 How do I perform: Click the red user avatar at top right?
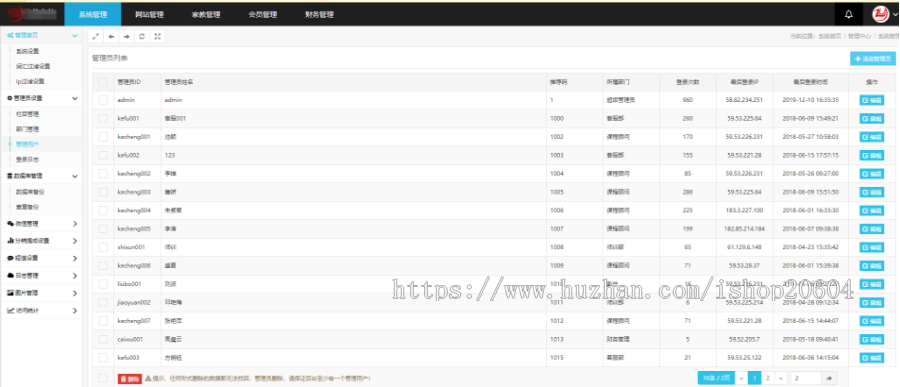pos(880,14)
